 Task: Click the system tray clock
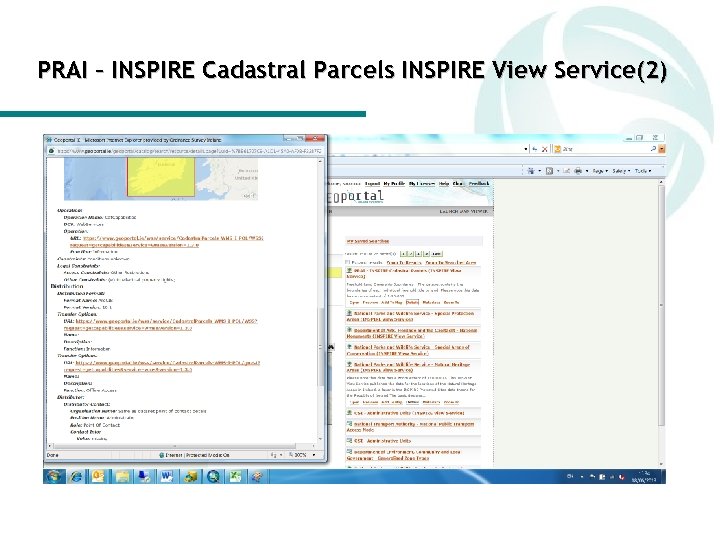click(x=644, y=477)
